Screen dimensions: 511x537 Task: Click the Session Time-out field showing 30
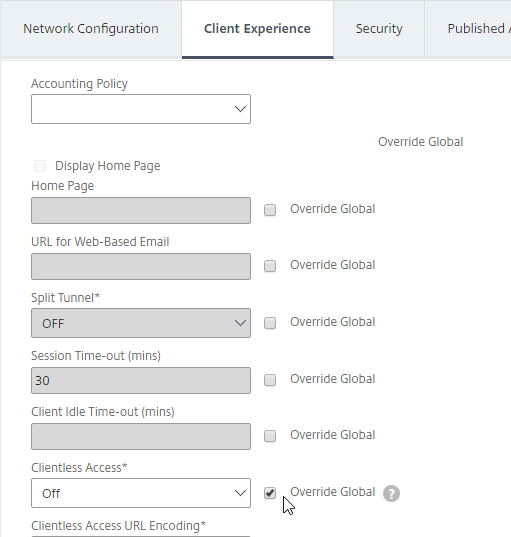point(141,380)
